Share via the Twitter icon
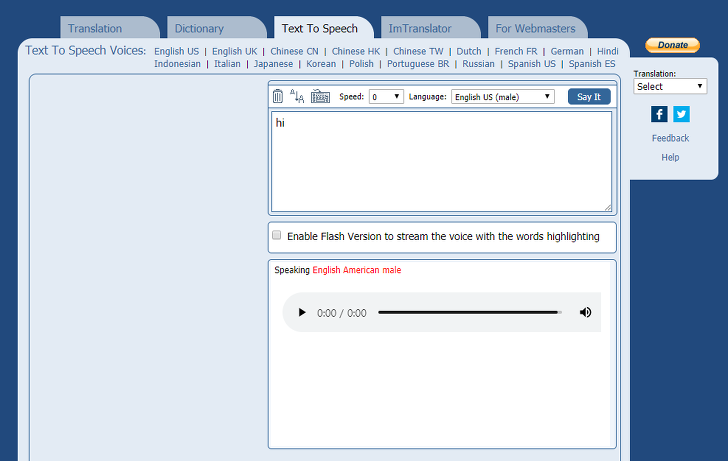 (681, 114)
